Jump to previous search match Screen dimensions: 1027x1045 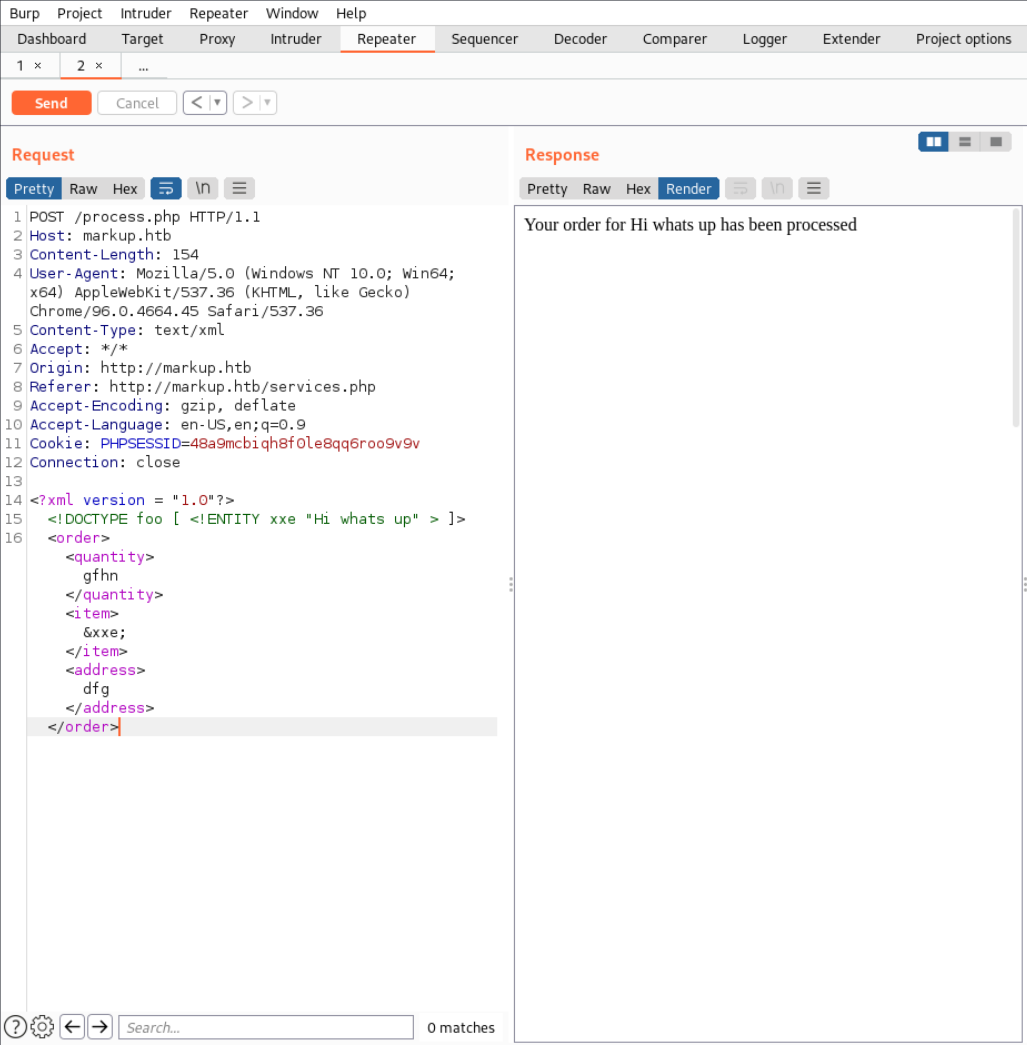(x=73, y=1027)
